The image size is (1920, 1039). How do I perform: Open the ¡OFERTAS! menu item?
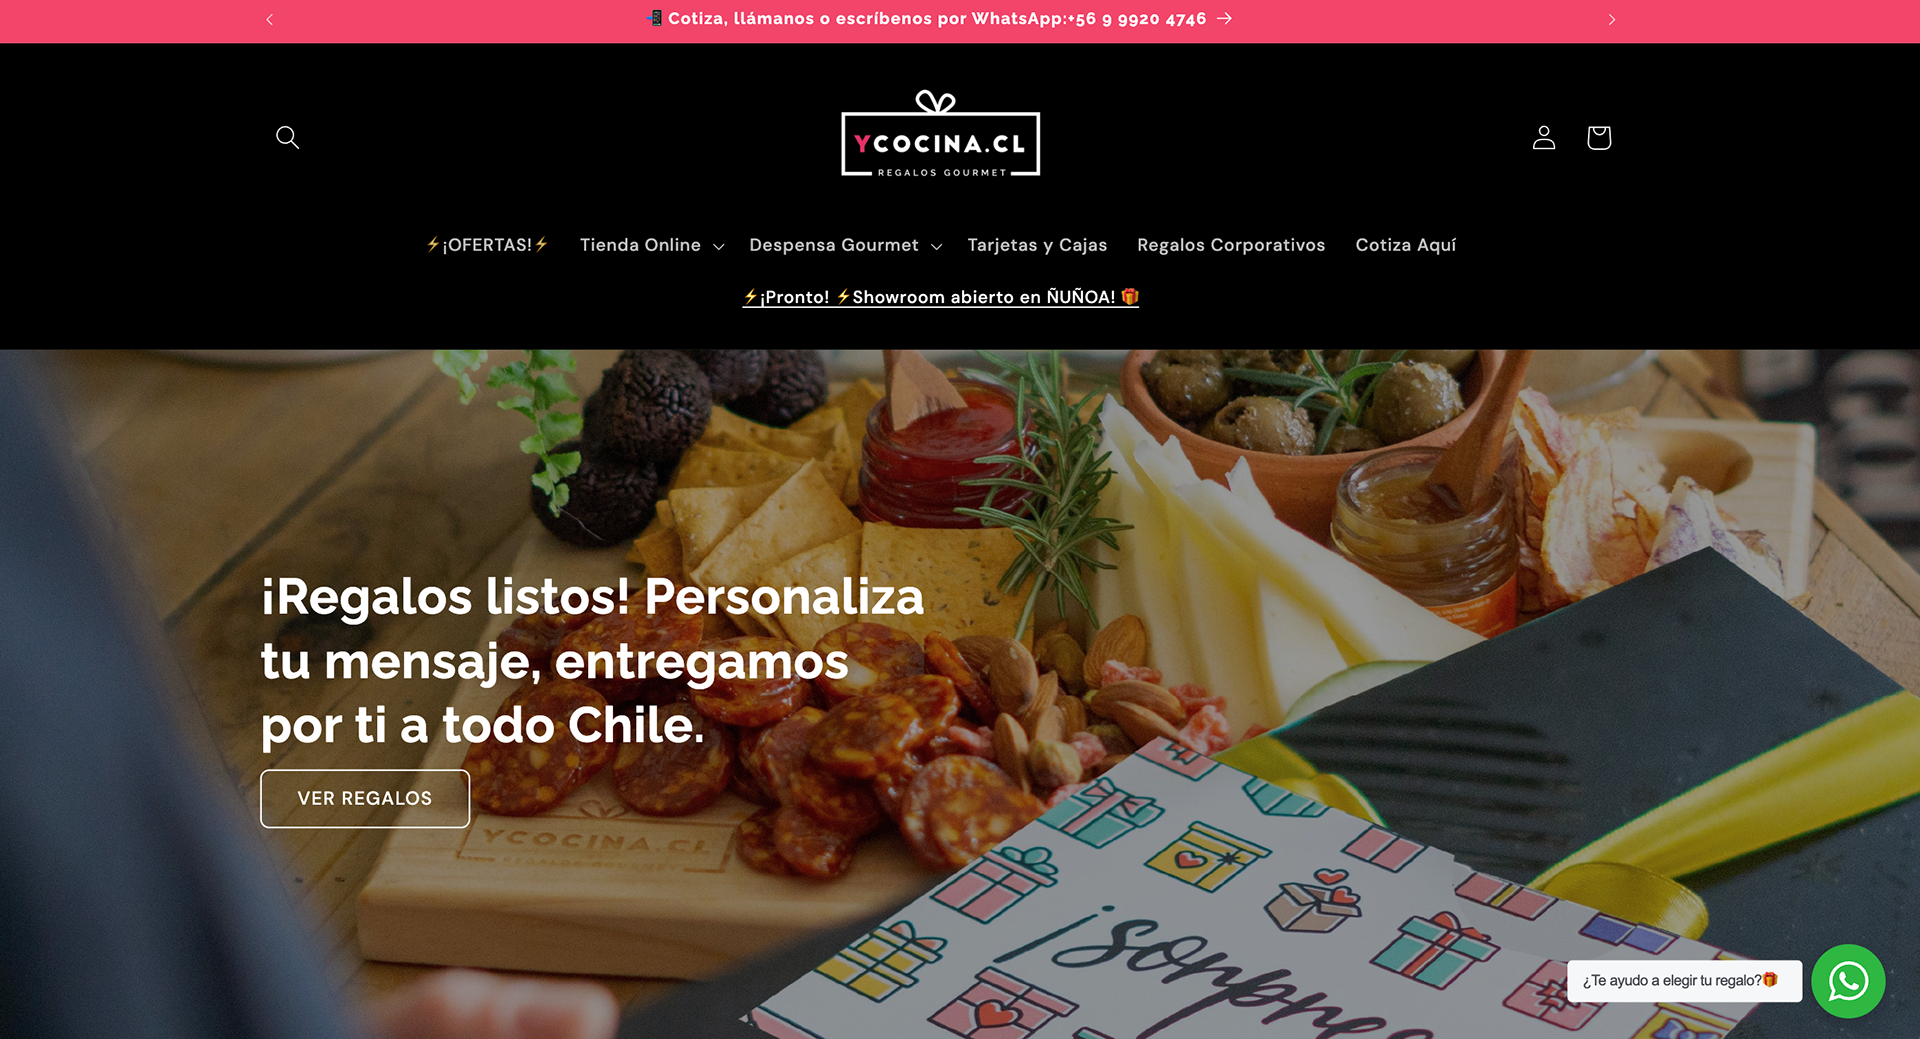click(x=487, y=245)
